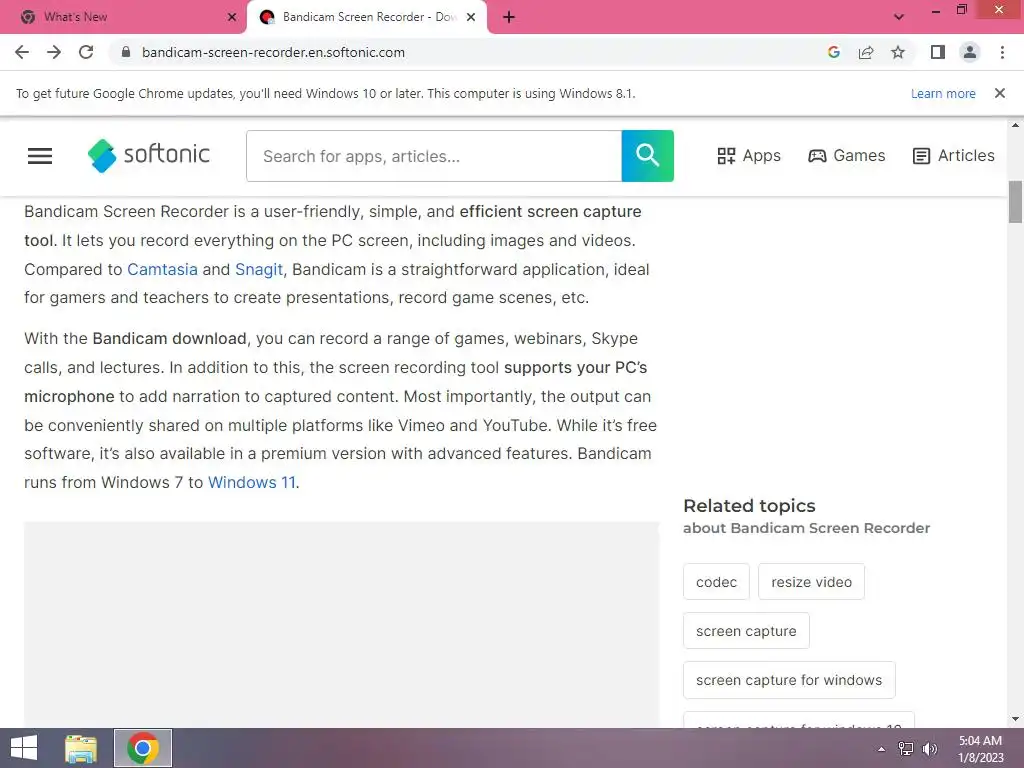This screenshot has height=768, width=1024.
Task: Close the What's New tab
Action: [232, 17]
